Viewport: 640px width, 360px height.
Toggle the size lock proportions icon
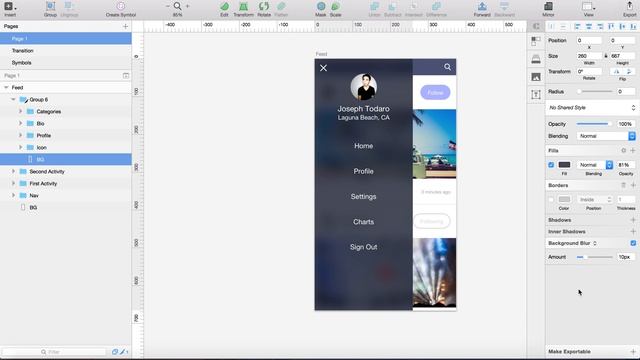click(606, 56)
